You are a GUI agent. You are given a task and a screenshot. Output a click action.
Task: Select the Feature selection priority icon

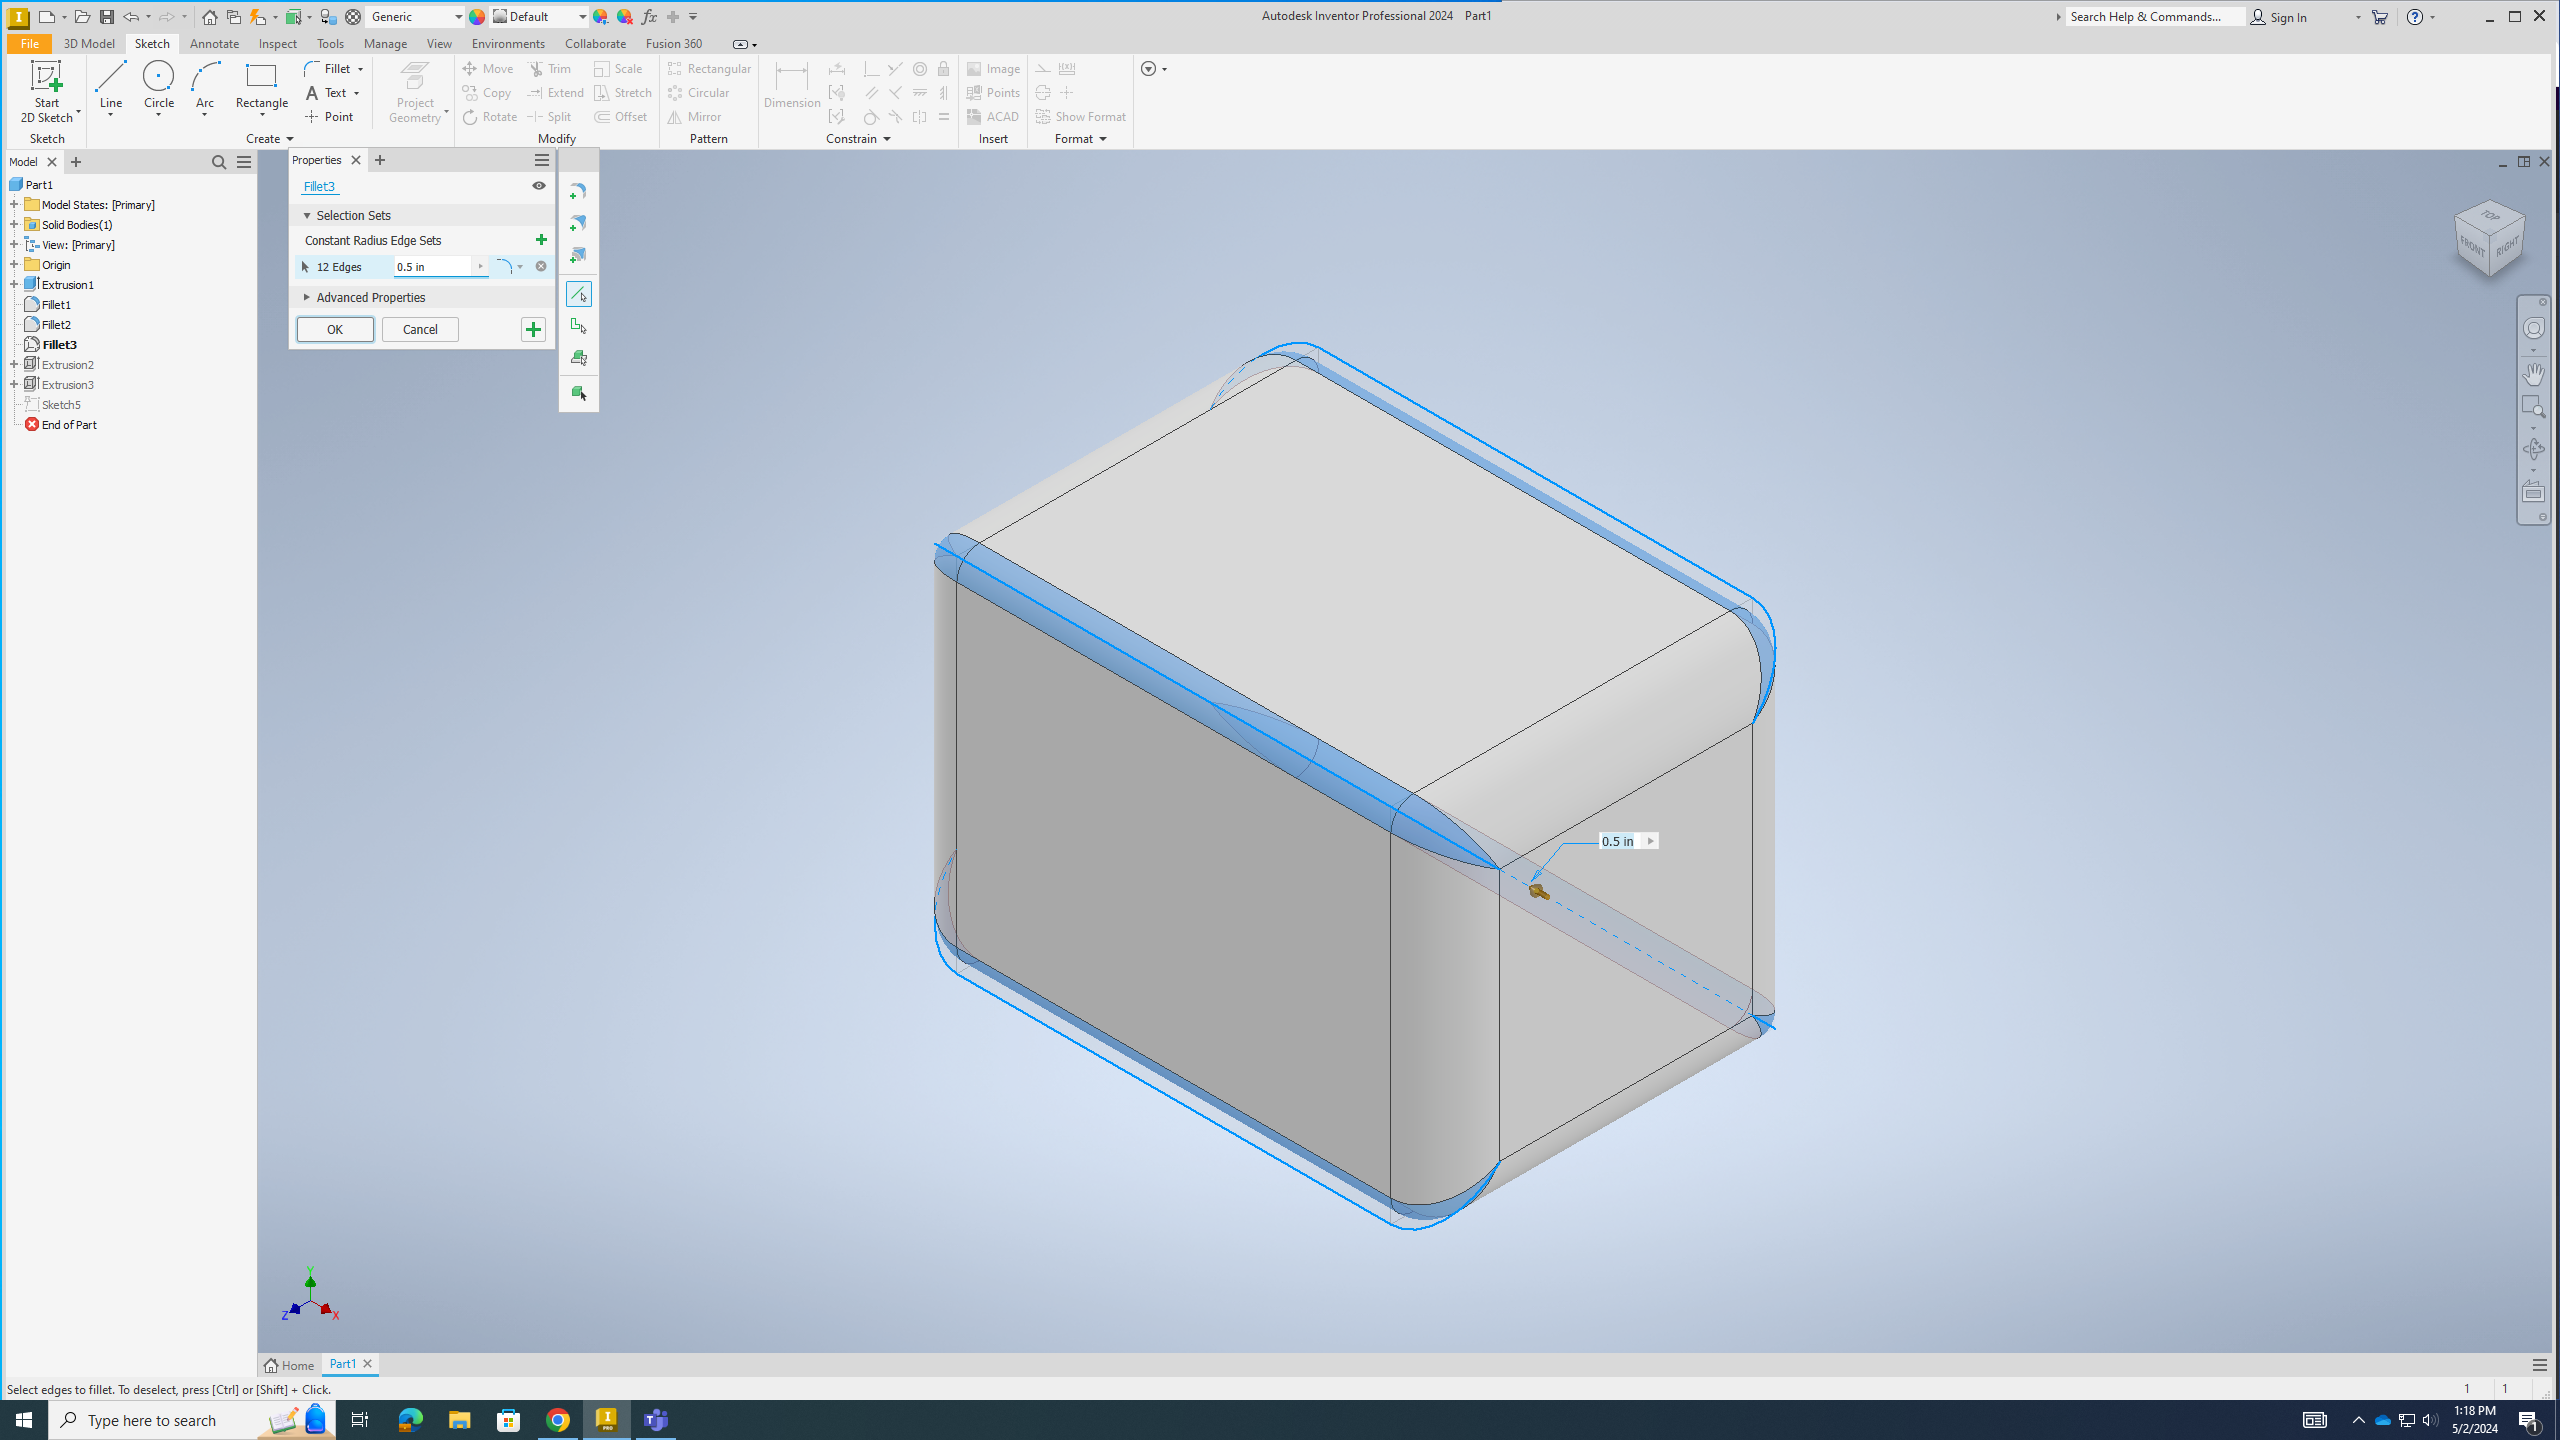tap(578, 358)
